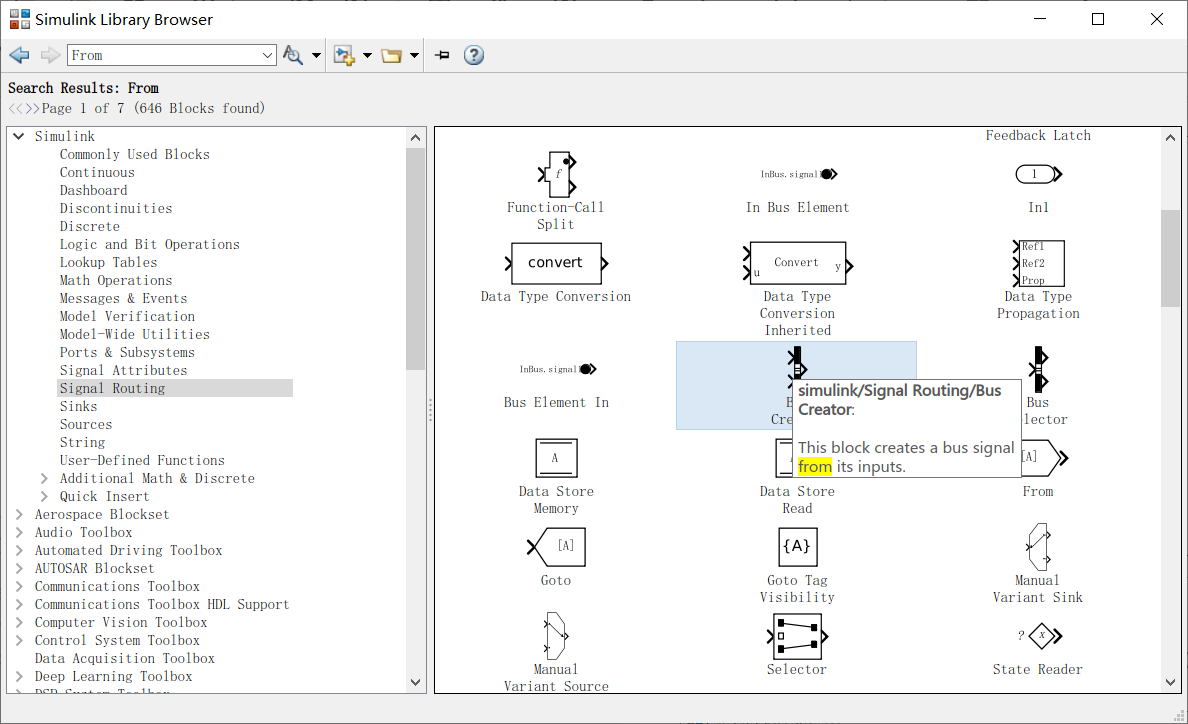
Task: Open the Dashboard library
Action: [x=94, y=191]
